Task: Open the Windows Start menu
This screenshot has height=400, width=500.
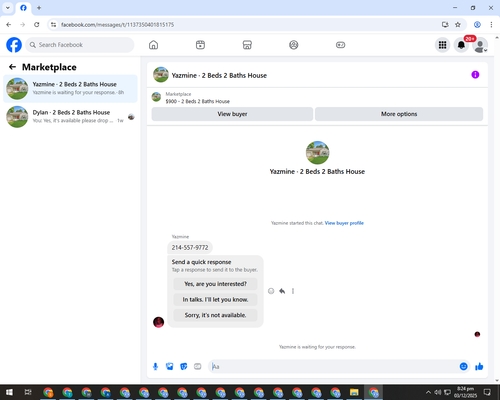Action: [9, 392]
